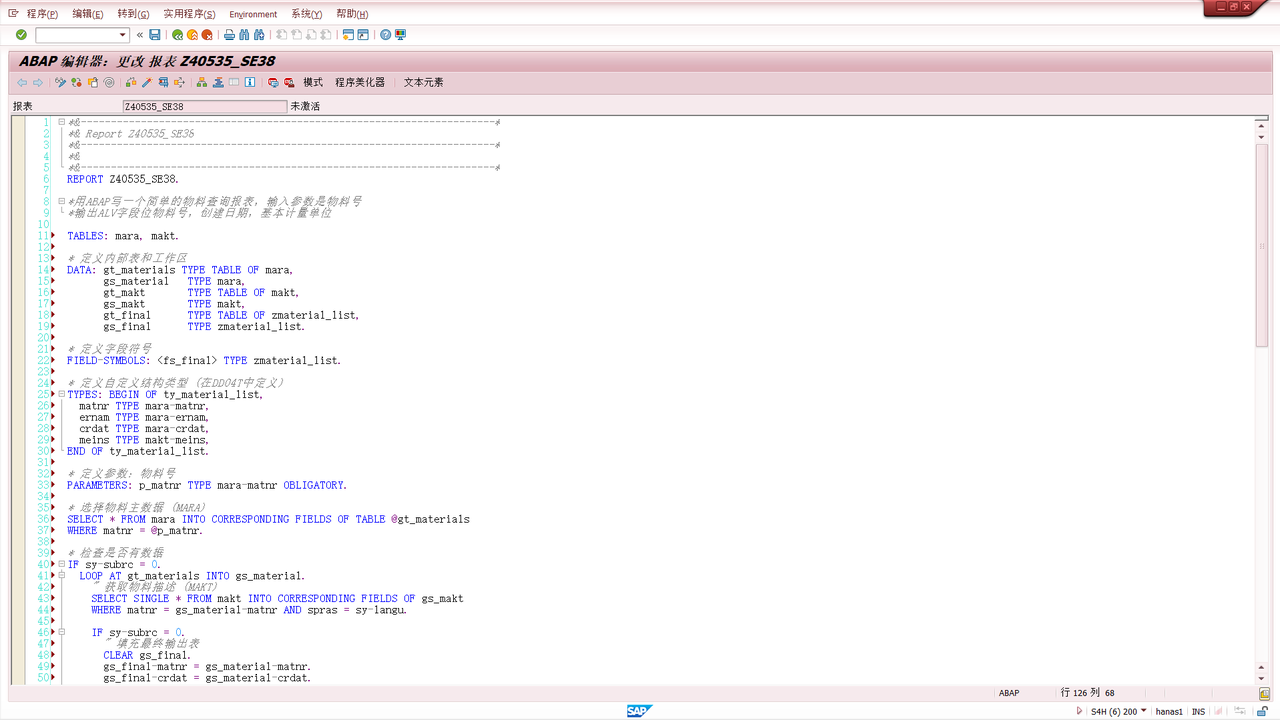1280x720 pixels.
Task: Collapse the header comment block at line 1
Action: click(61, 122)
